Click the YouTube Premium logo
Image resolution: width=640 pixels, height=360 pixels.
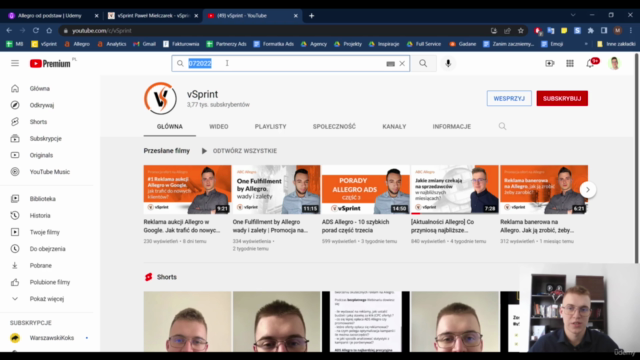pyautogui.click(x=50, y=63)
